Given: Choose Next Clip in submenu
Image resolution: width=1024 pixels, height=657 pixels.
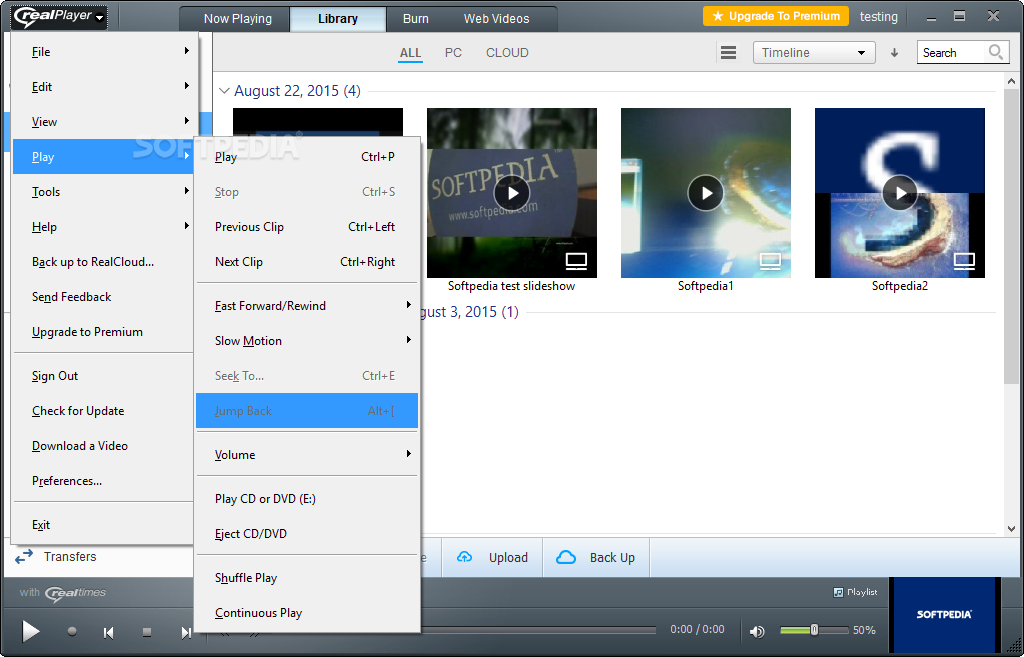Looking at the screenshot, I should coord(307,262).
